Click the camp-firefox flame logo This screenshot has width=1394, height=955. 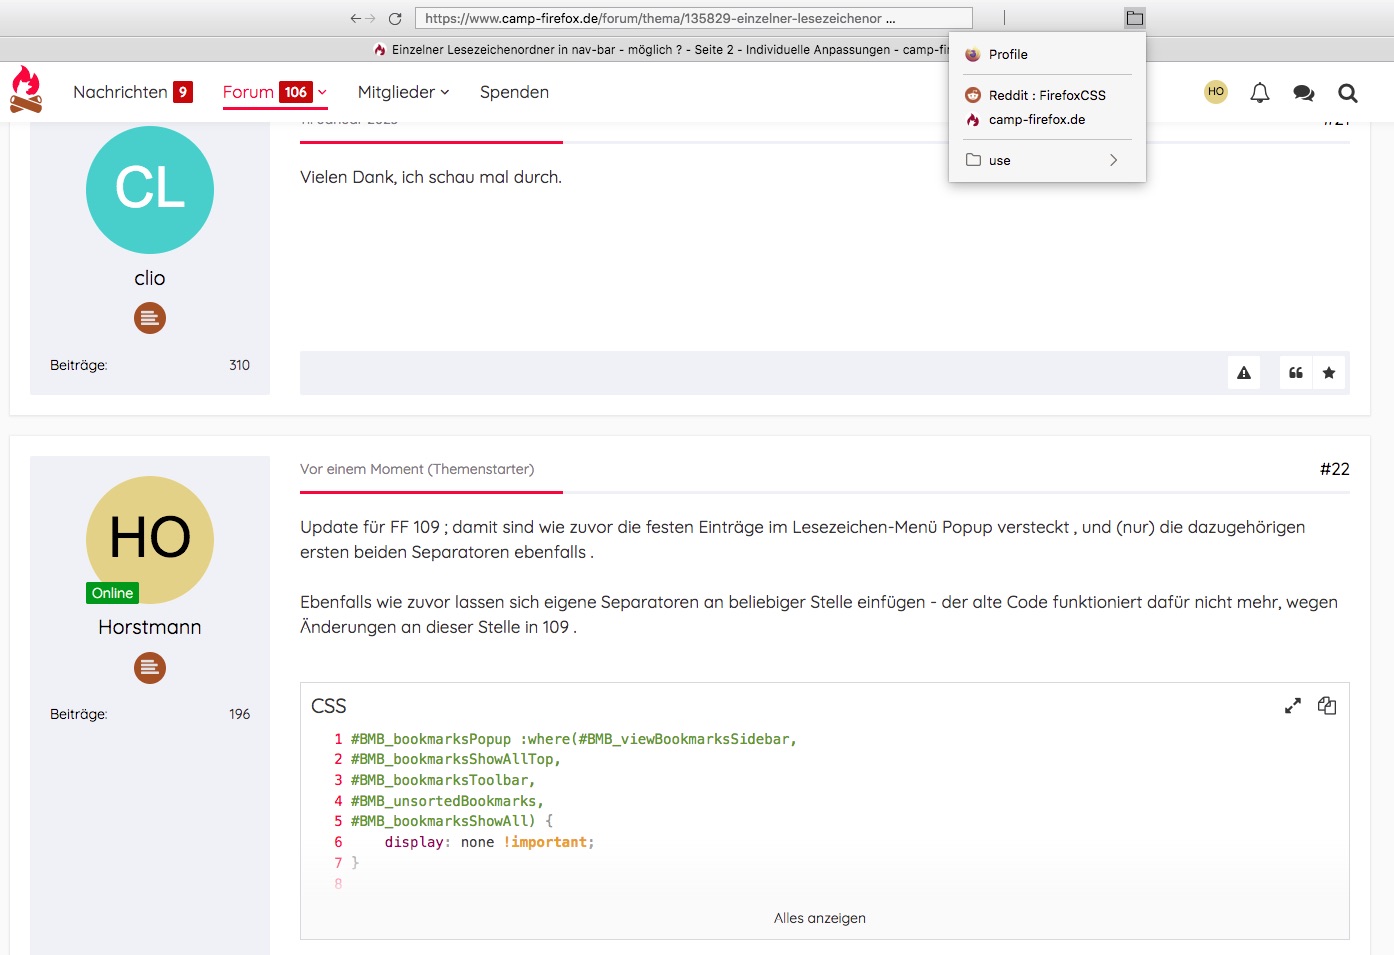[26, 90]
